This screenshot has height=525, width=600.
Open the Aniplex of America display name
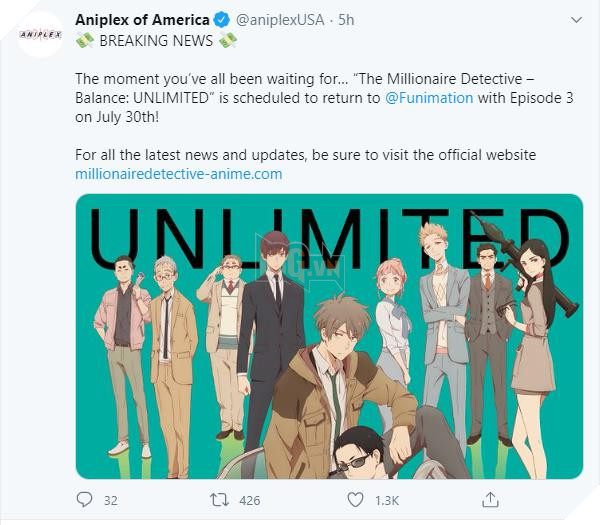click(x=142, y=20)
